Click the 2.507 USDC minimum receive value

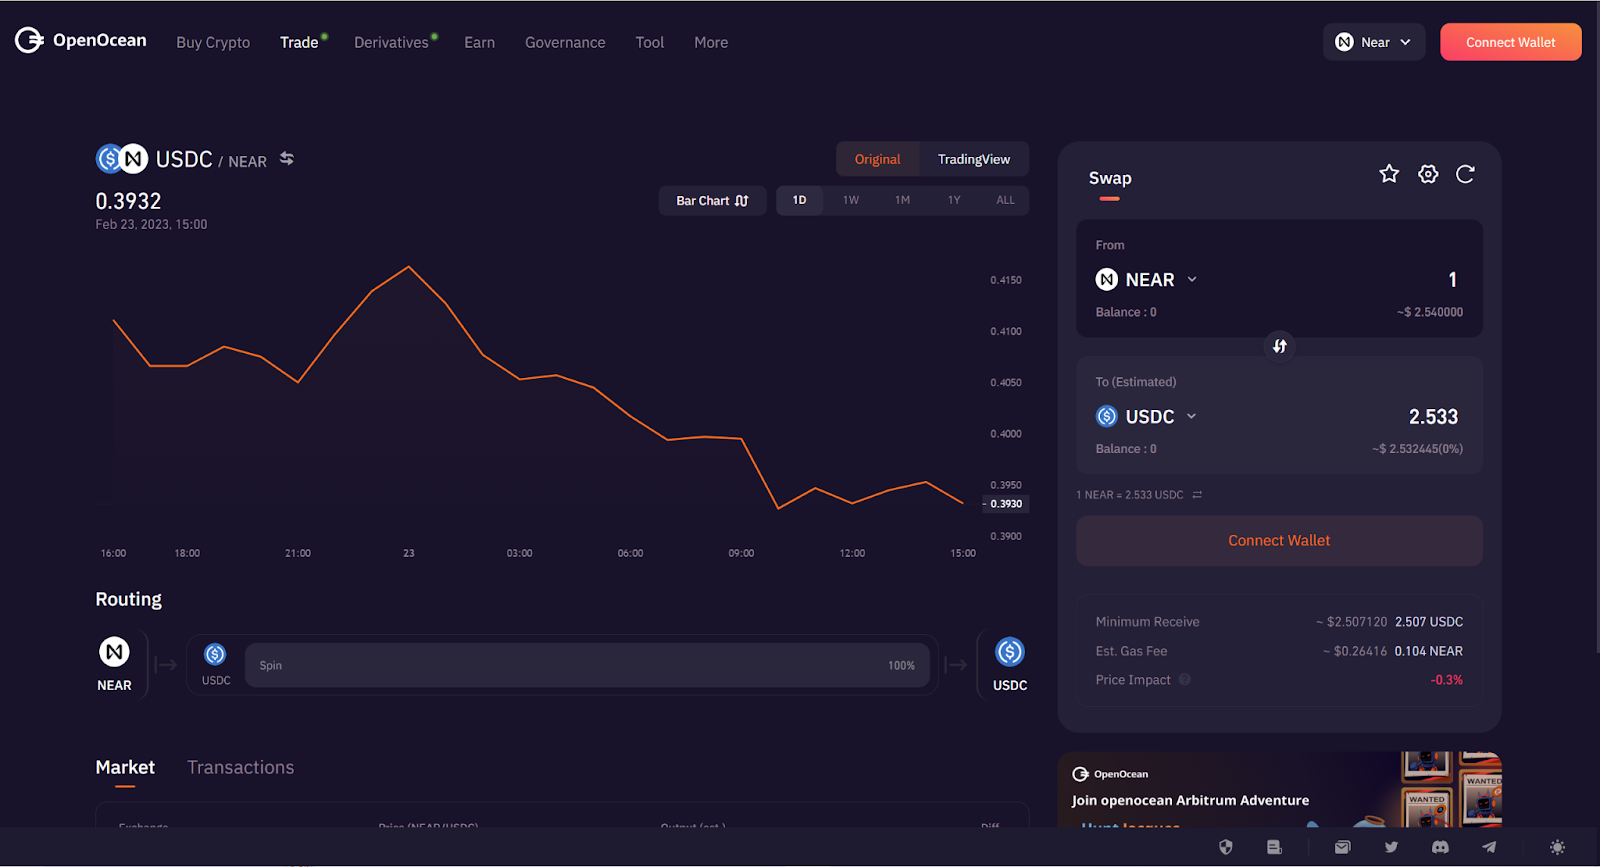click(x=1429, y=622)
